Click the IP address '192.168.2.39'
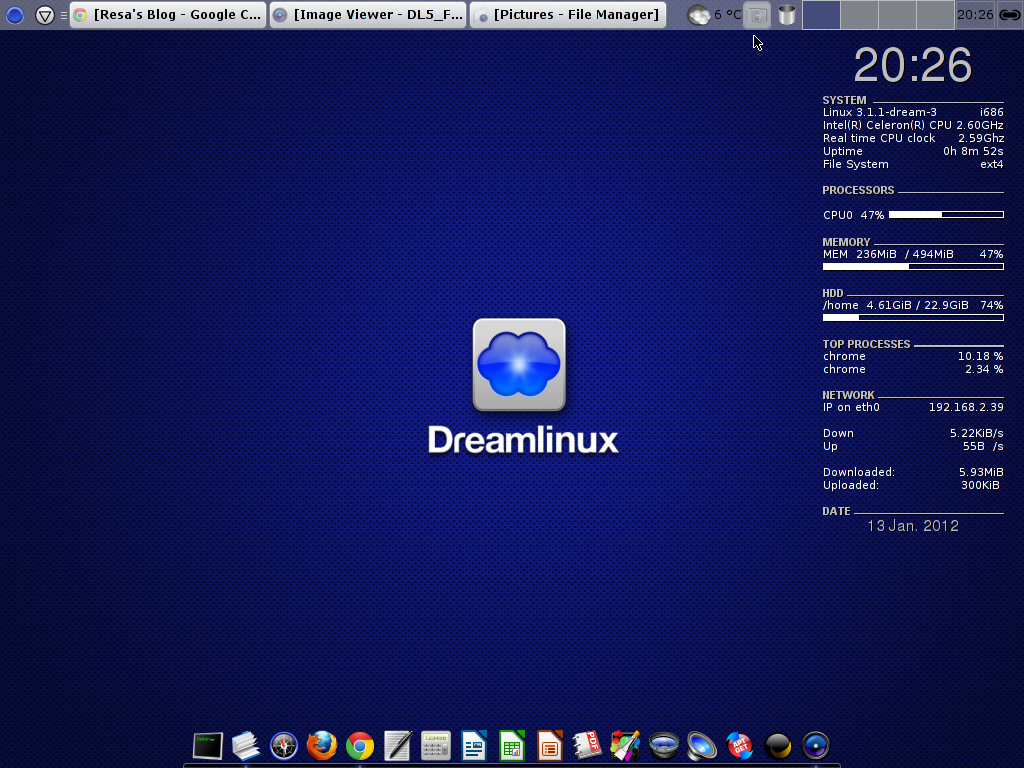Viewport: 1024px width, 768px height. click(966, 408)
